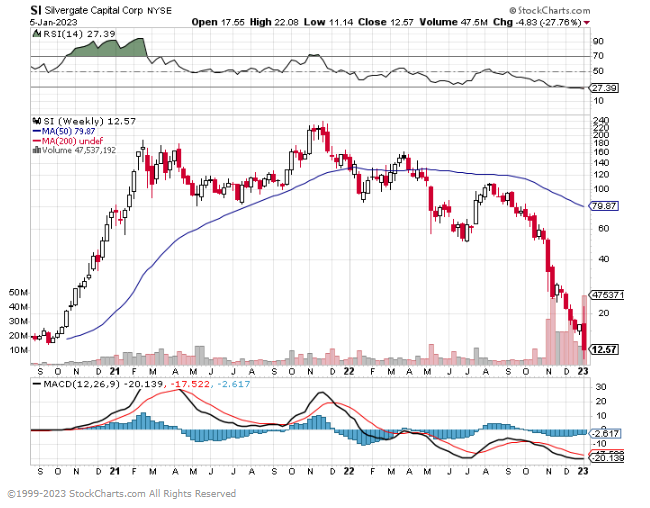The width and height of the screenshot is (650, 508).
Task: Click the 100 label on the price axis
Action: click(x=601, y=189)
